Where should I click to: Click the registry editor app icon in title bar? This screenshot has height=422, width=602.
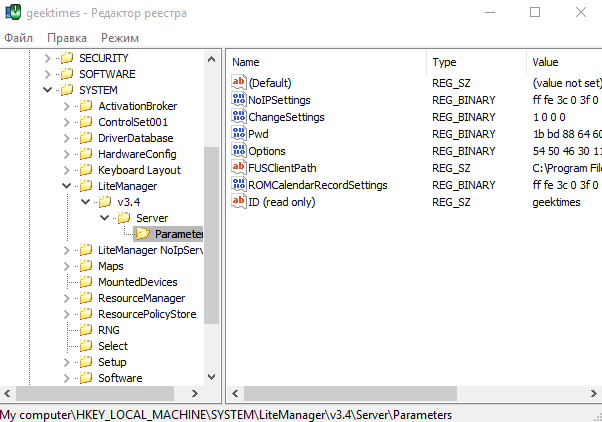click(13, 12)
